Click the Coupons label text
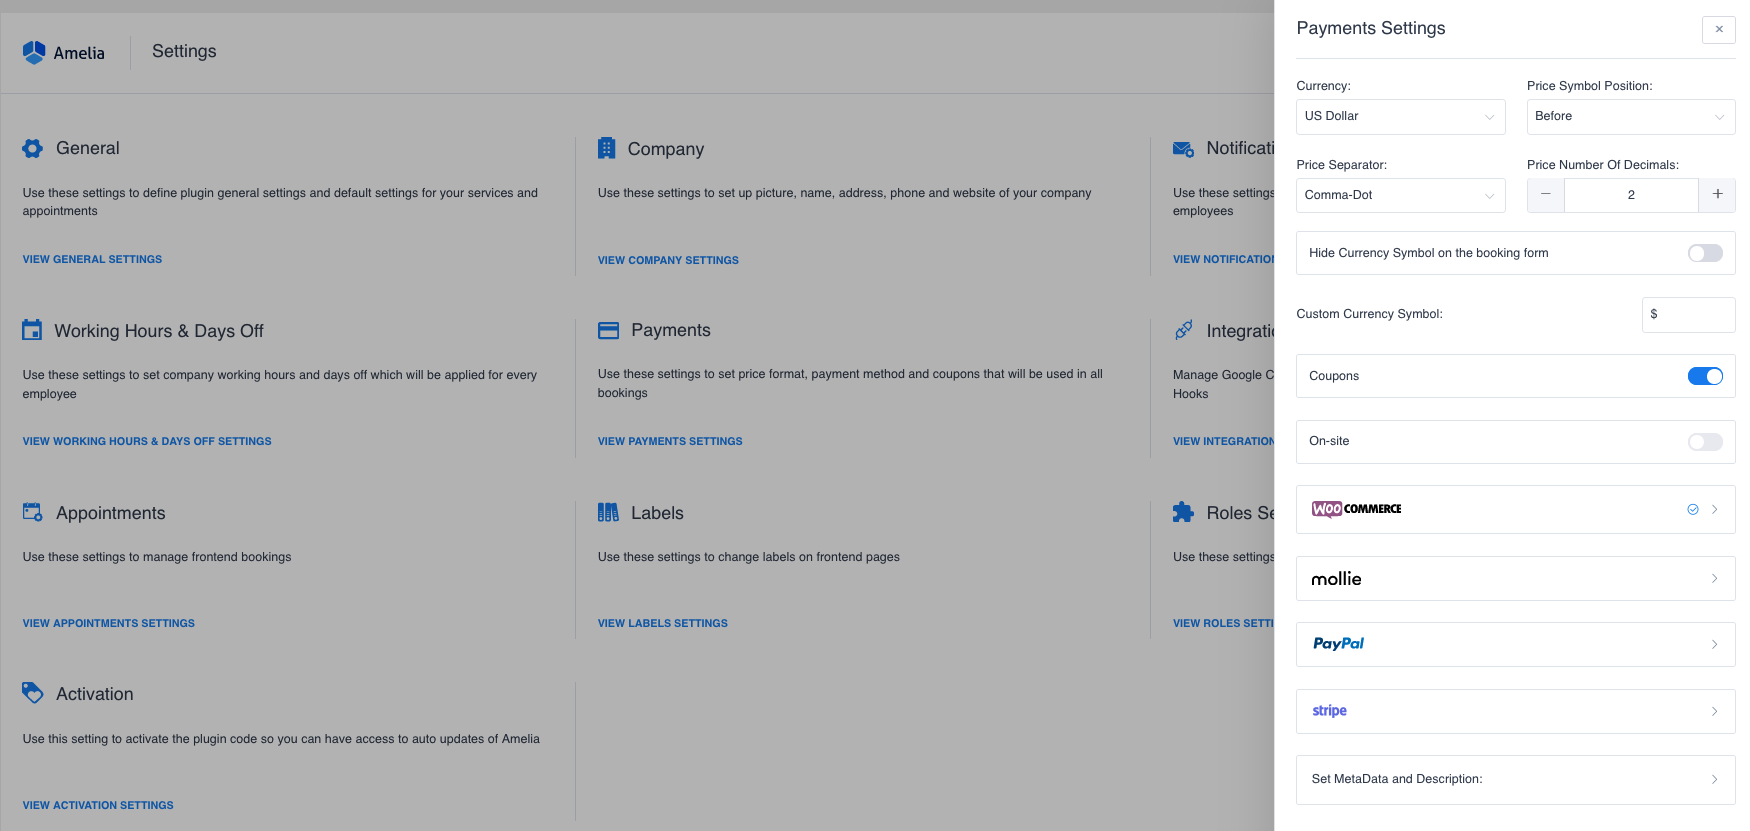This screenshot has width=1750, height=831. (1334, 376)
